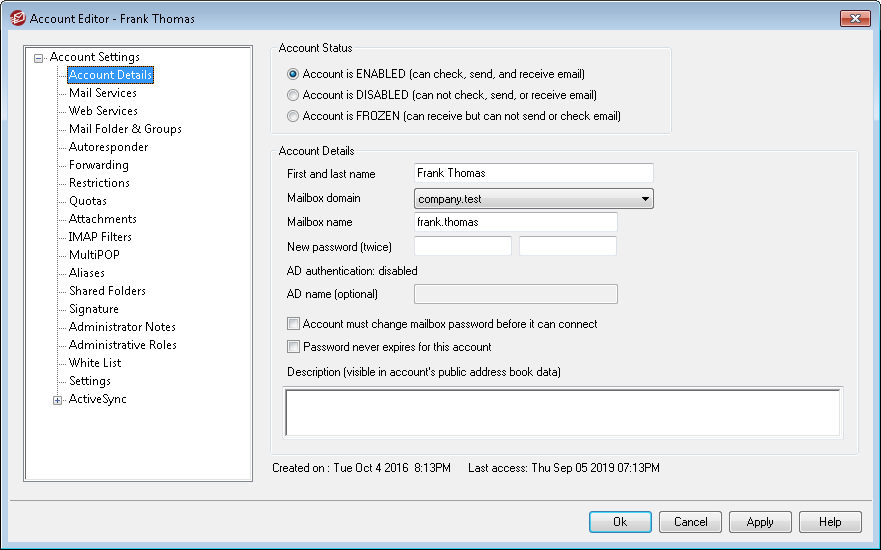The height and width of the screenshot is (550, 881).
Task: Select Forwarding in the settings tree
Action: click(98, 165)
